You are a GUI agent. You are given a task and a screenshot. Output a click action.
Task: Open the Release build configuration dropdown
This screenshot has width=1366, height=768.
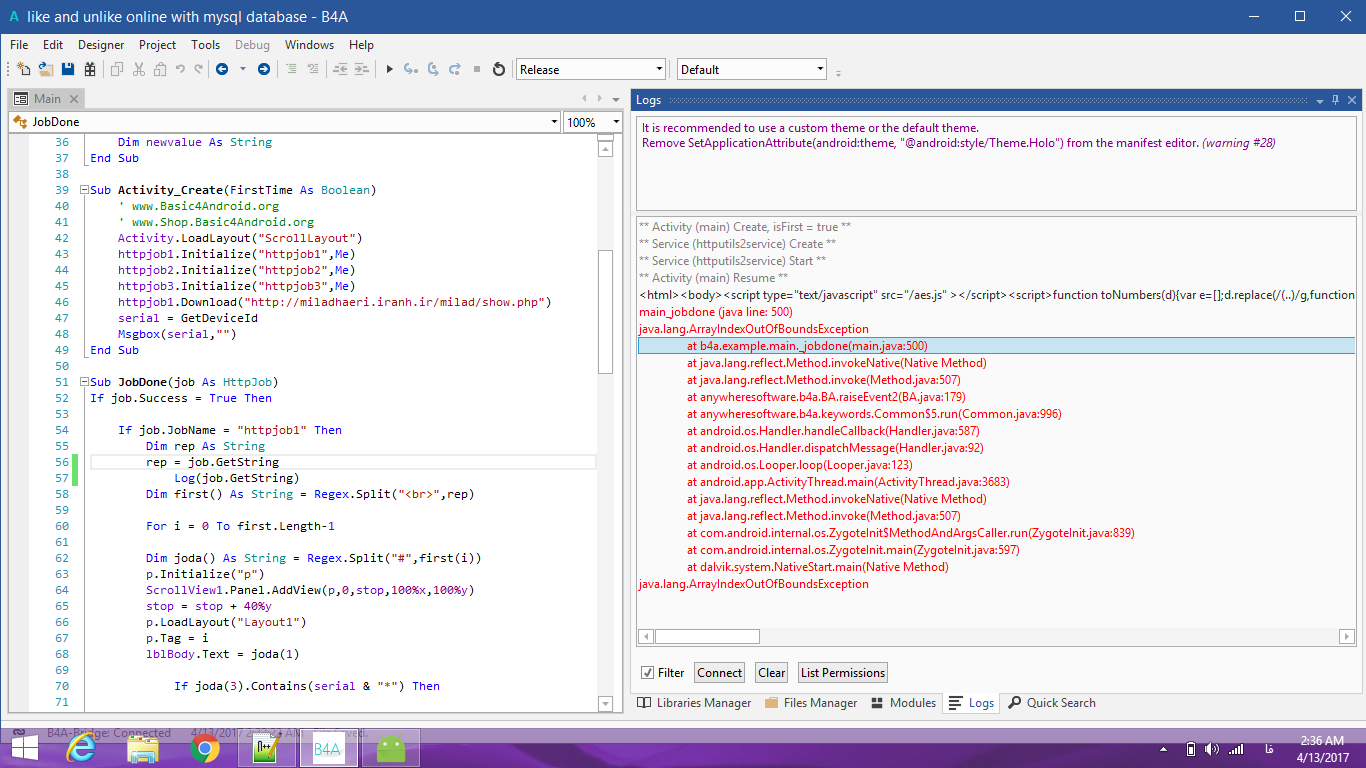point(659,69)
